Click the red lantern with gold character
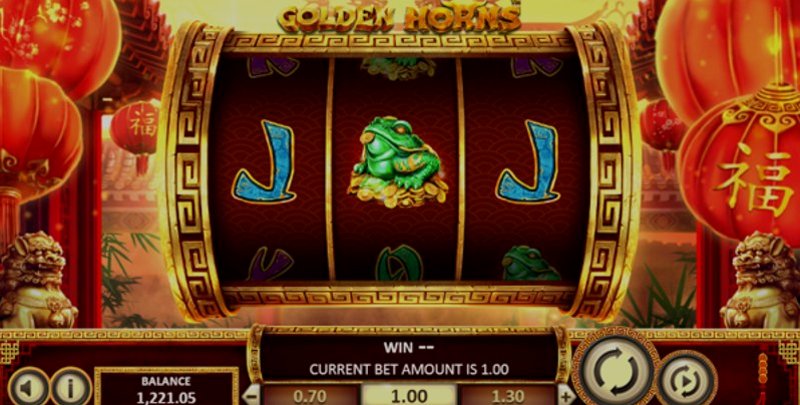Screen dimensions: 800x405 (x=742, y=168)
